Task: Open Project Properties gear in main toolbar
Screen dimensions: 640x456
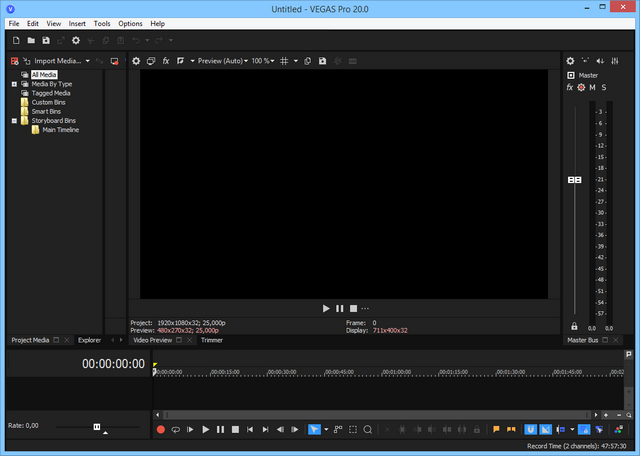Action: tap(75, 41)
